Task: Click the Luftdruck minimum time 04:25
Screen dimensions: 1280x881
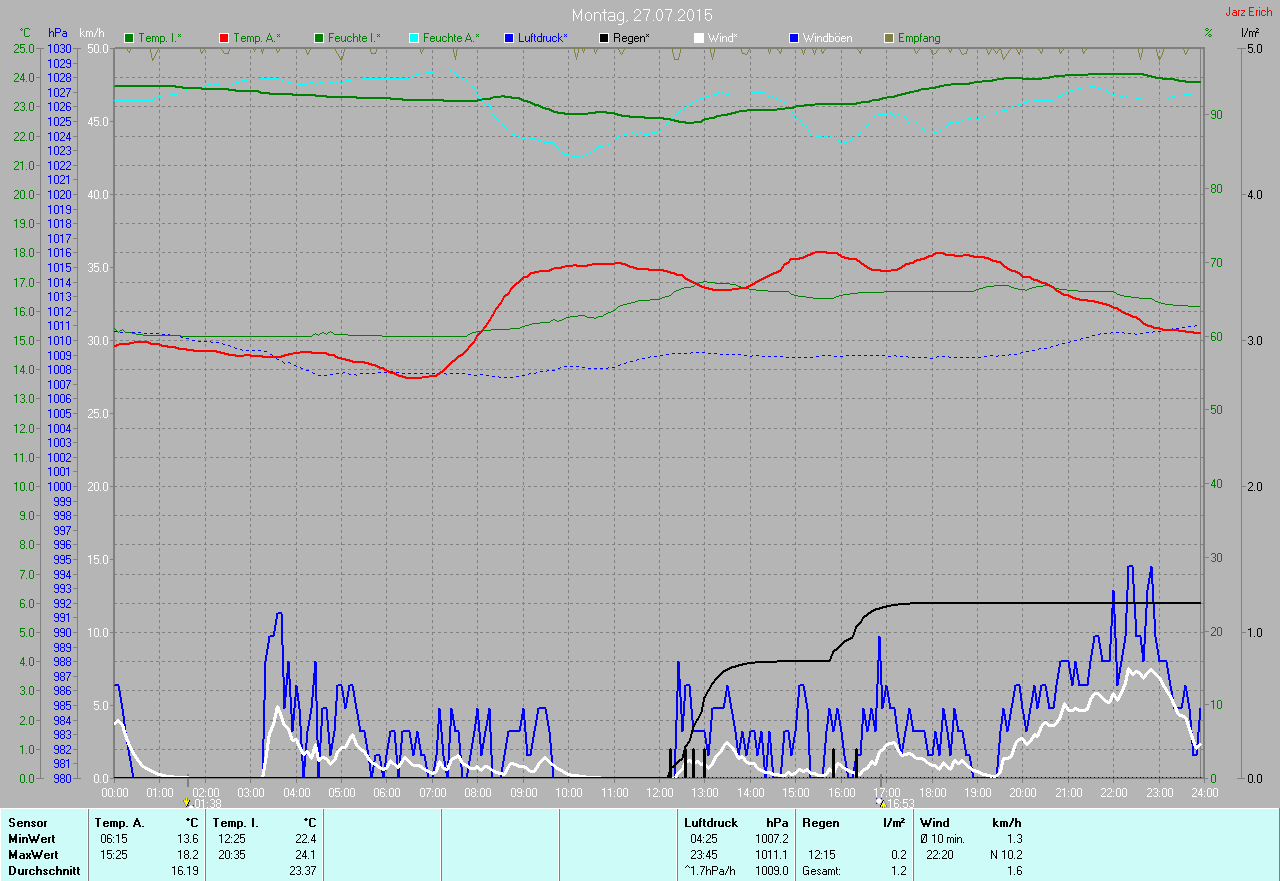Action: (x=704, y=839)
